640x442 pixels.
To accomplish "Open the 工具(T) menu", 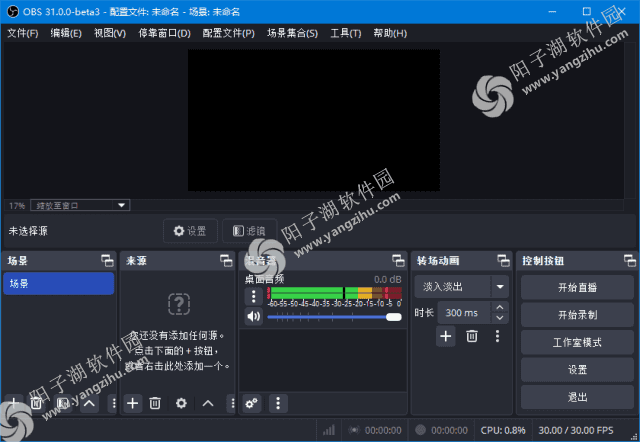I will coord(346,33).
